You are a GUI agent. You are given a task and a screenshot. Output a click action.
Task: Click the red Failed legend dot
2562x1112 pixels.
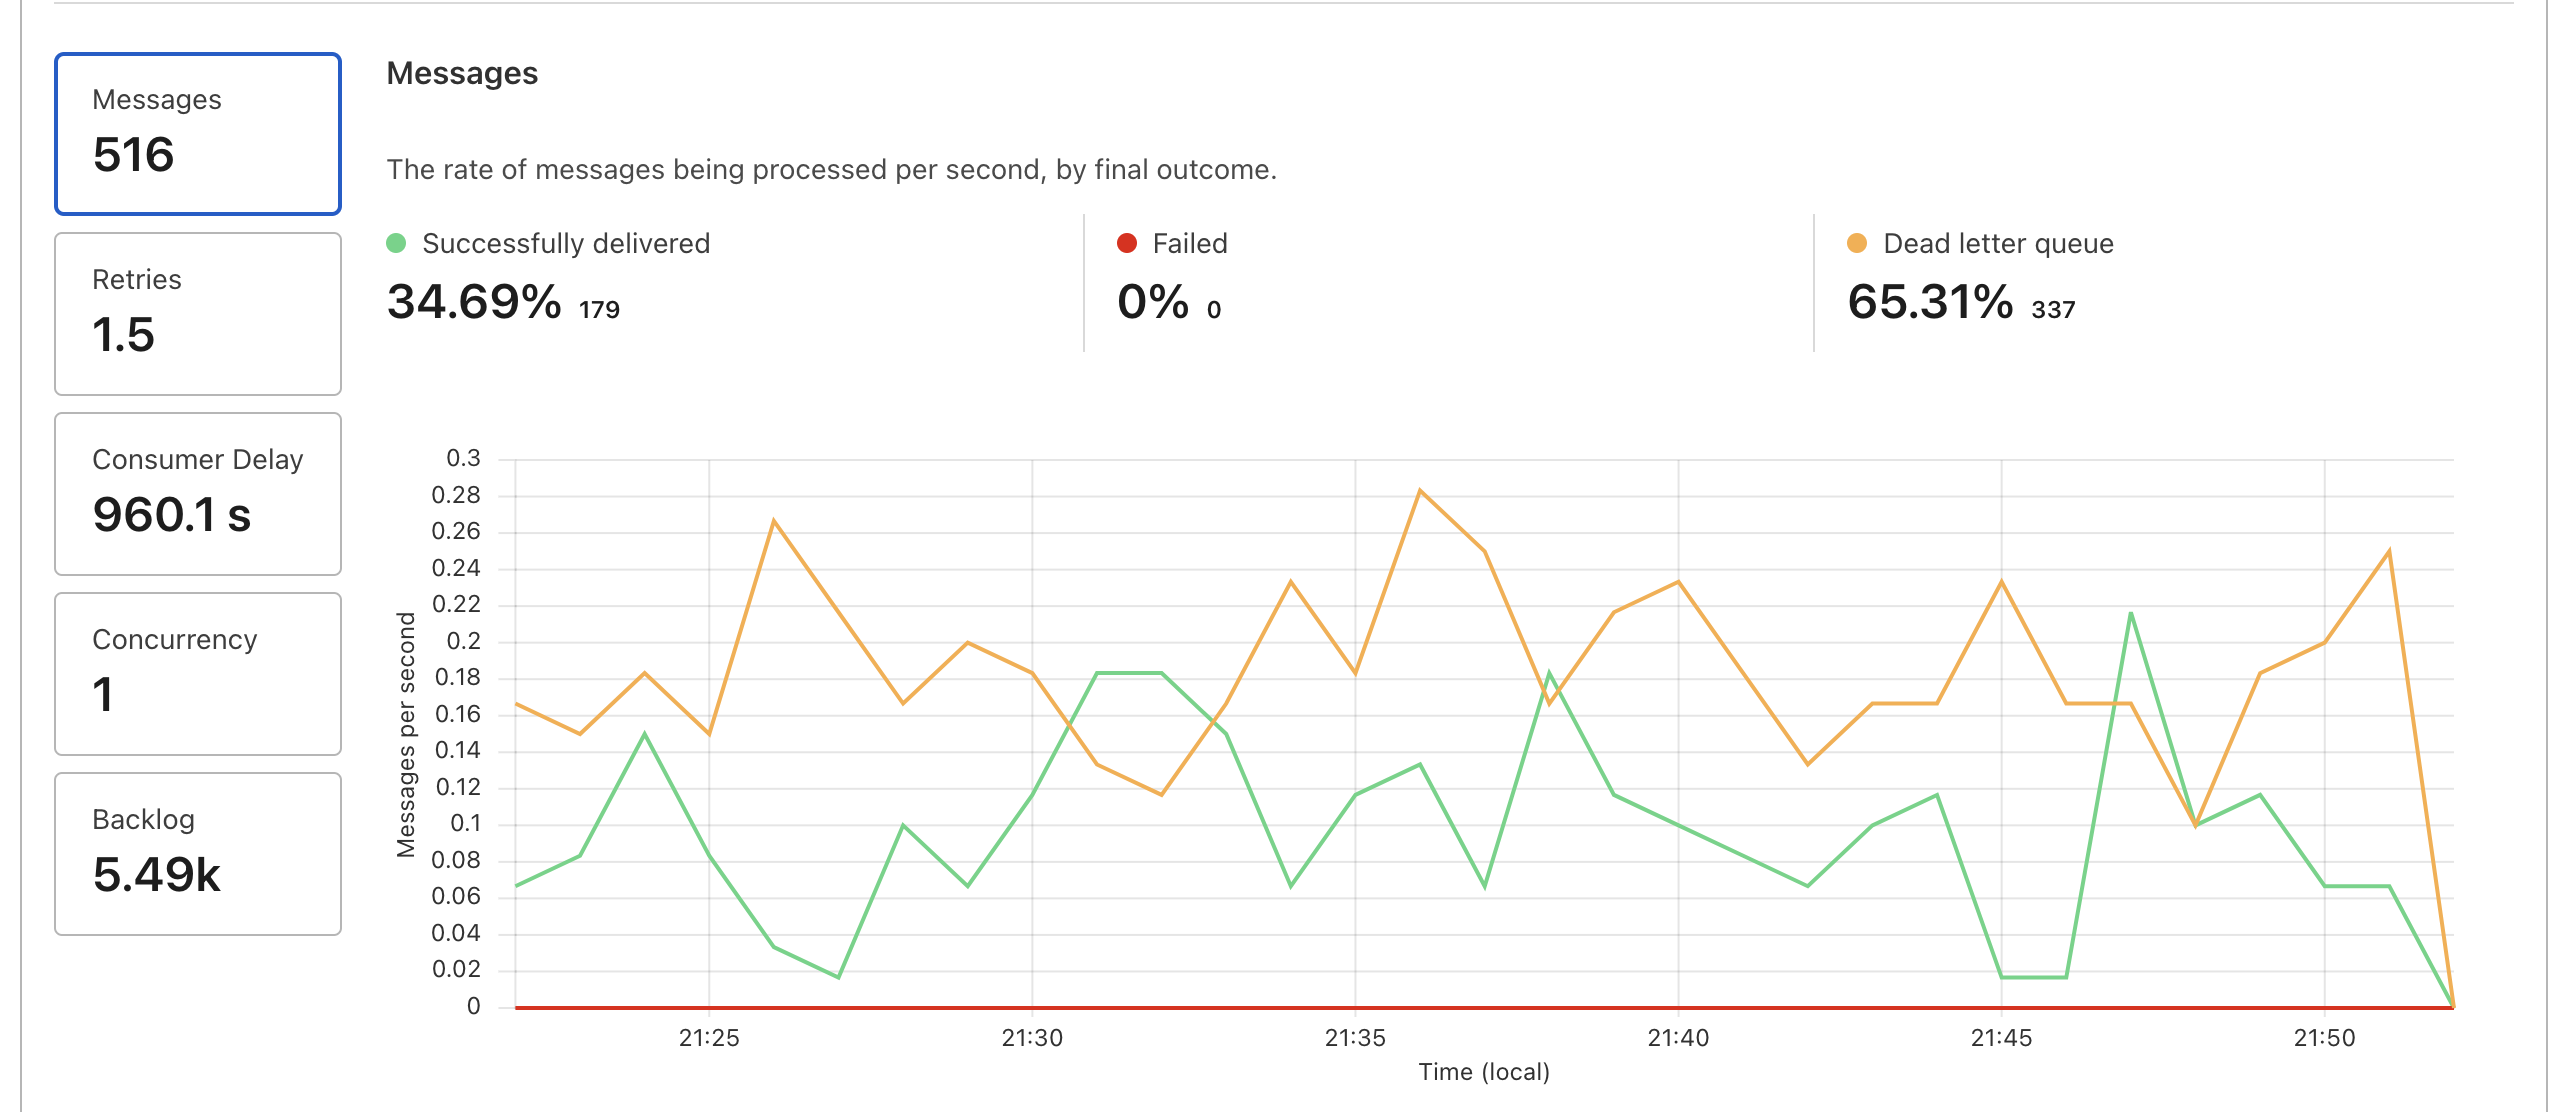[1127, 243]
